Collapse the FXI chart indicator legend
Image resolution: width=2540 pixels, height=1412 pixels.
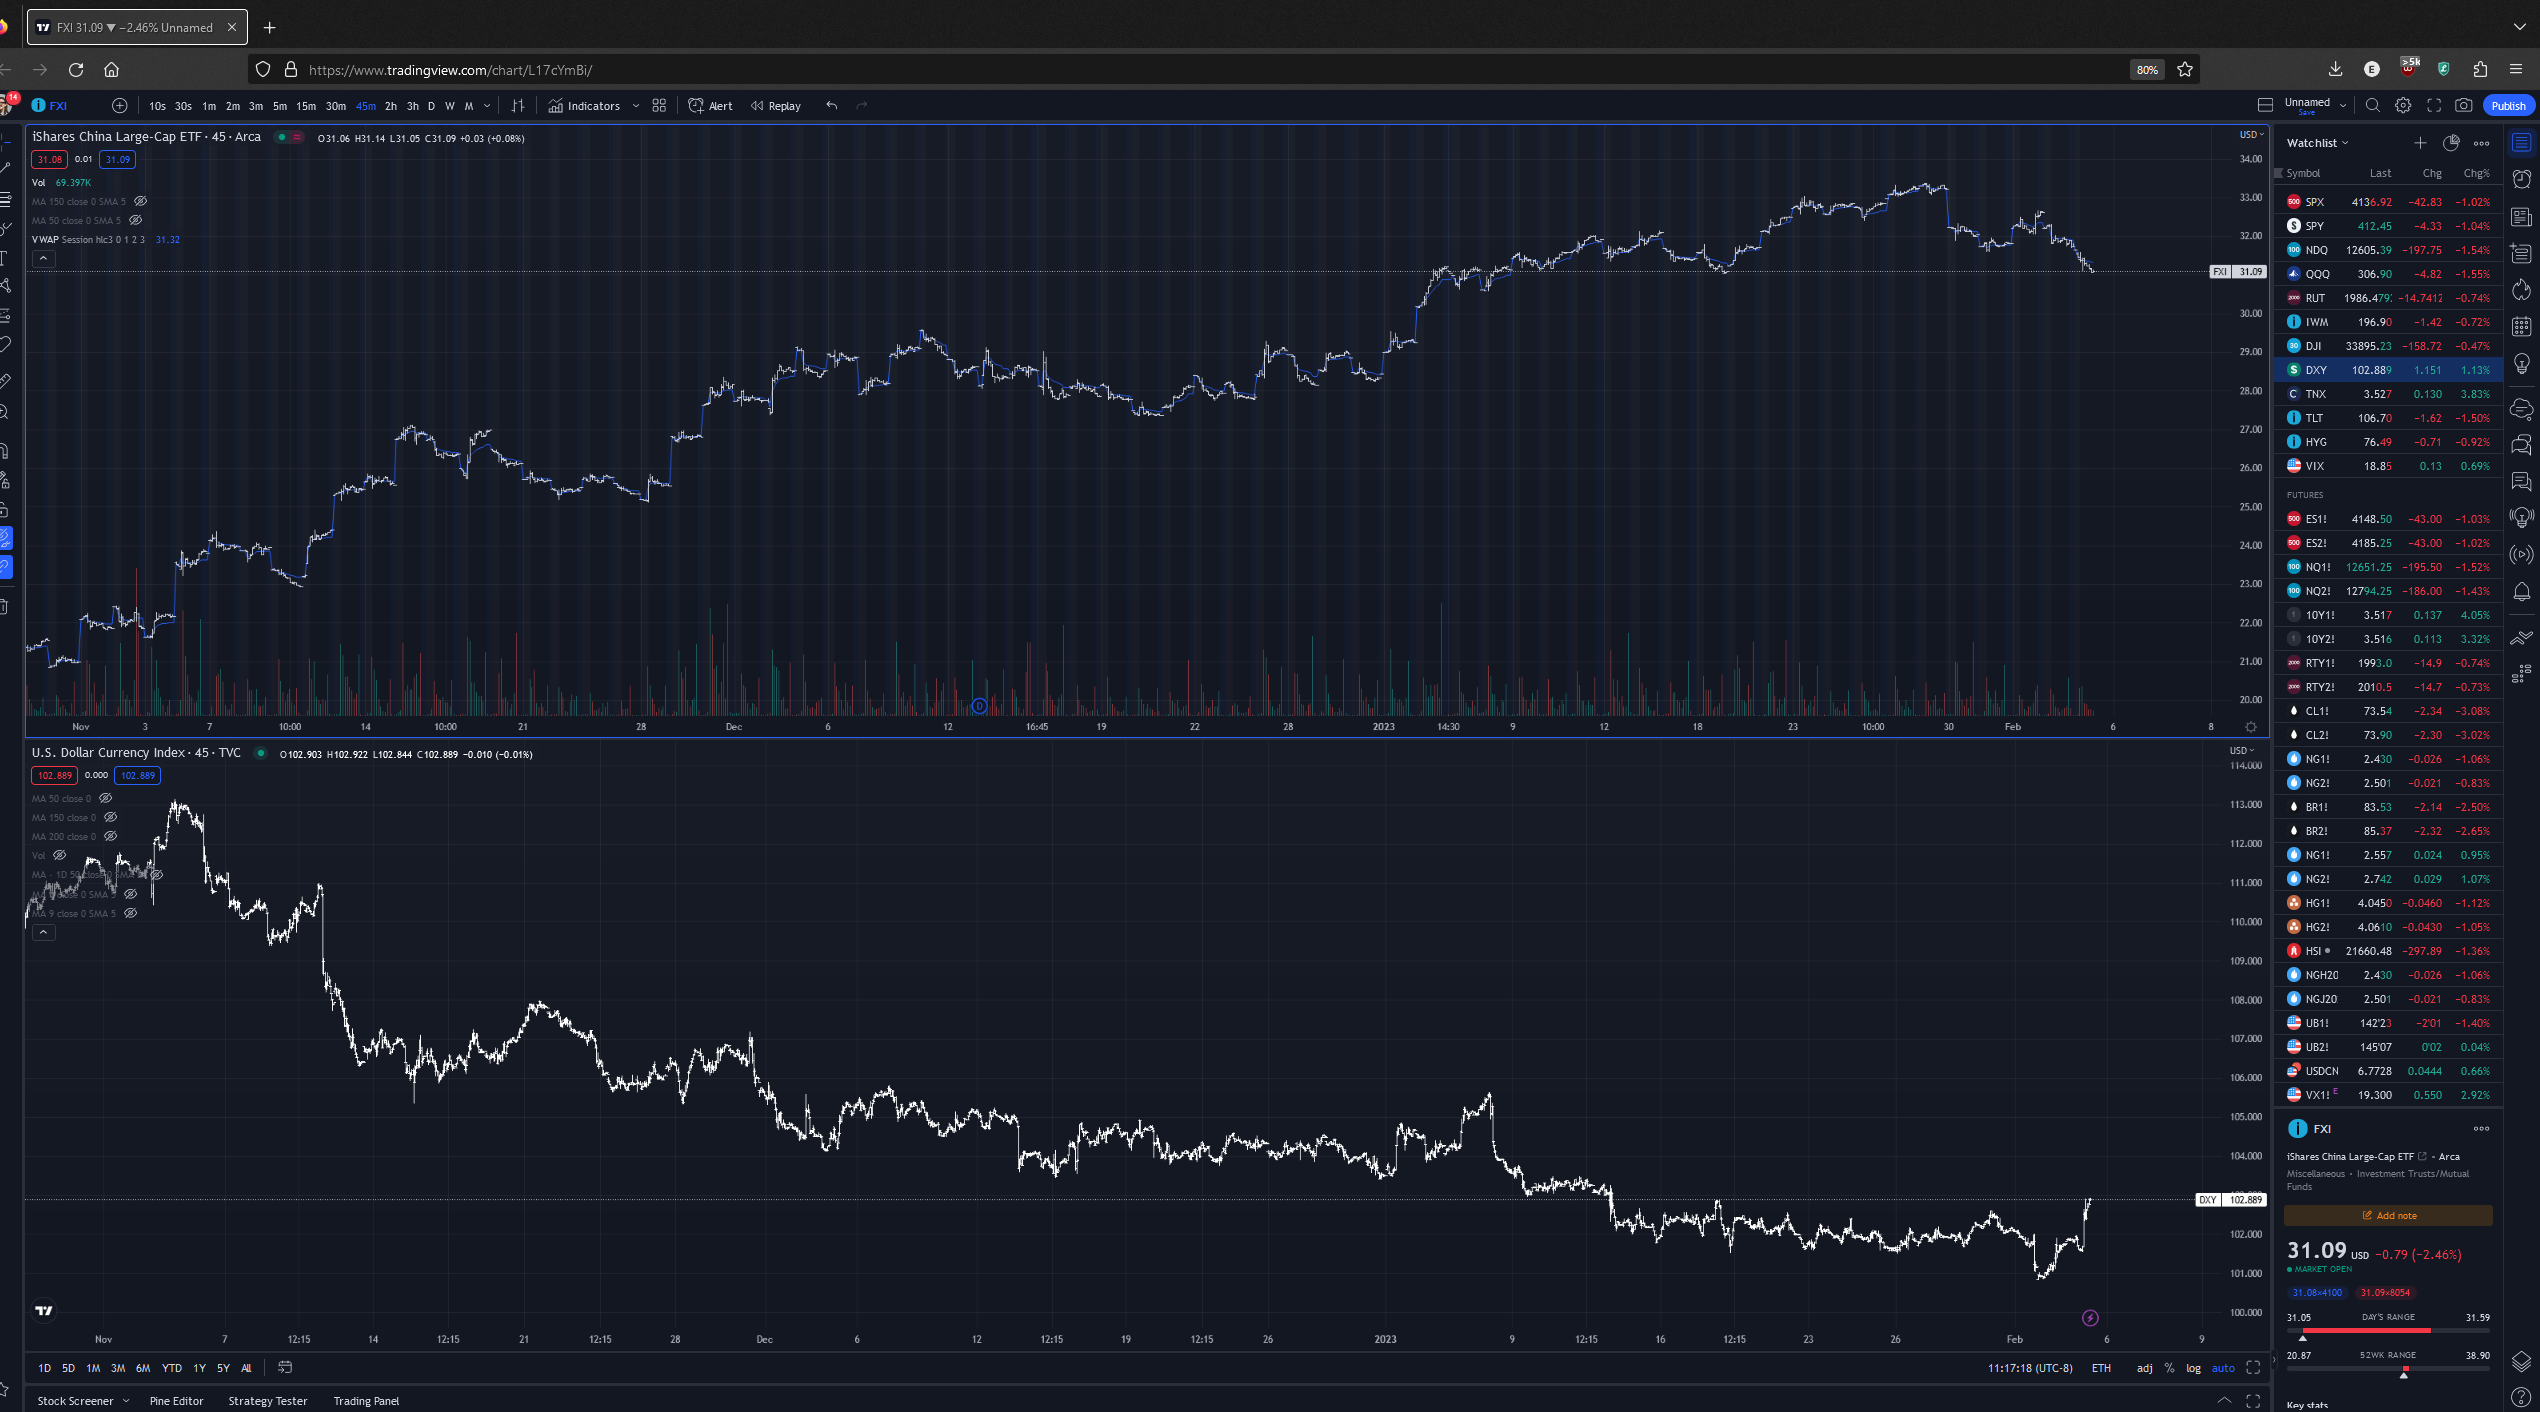point(43,259)
